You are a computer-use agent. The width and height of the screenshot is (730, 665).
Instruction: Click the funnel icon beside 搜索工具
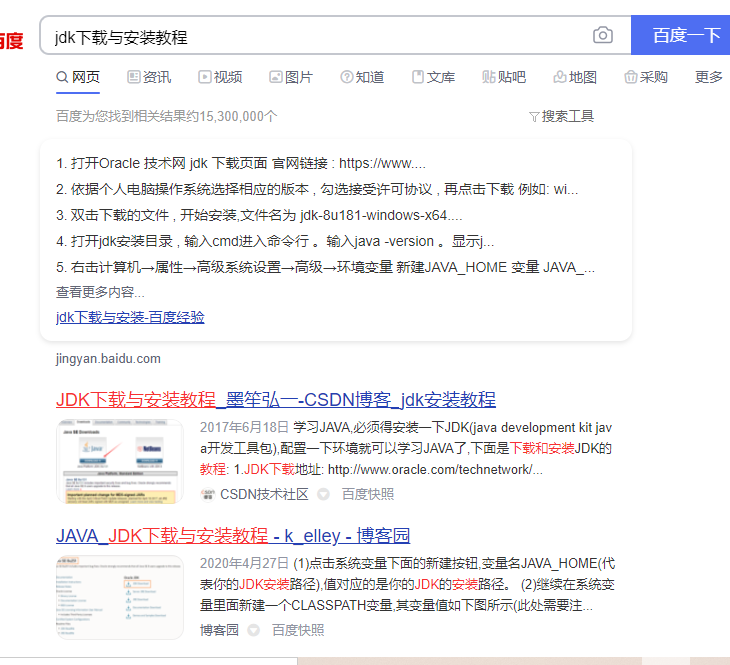[534, 116]
